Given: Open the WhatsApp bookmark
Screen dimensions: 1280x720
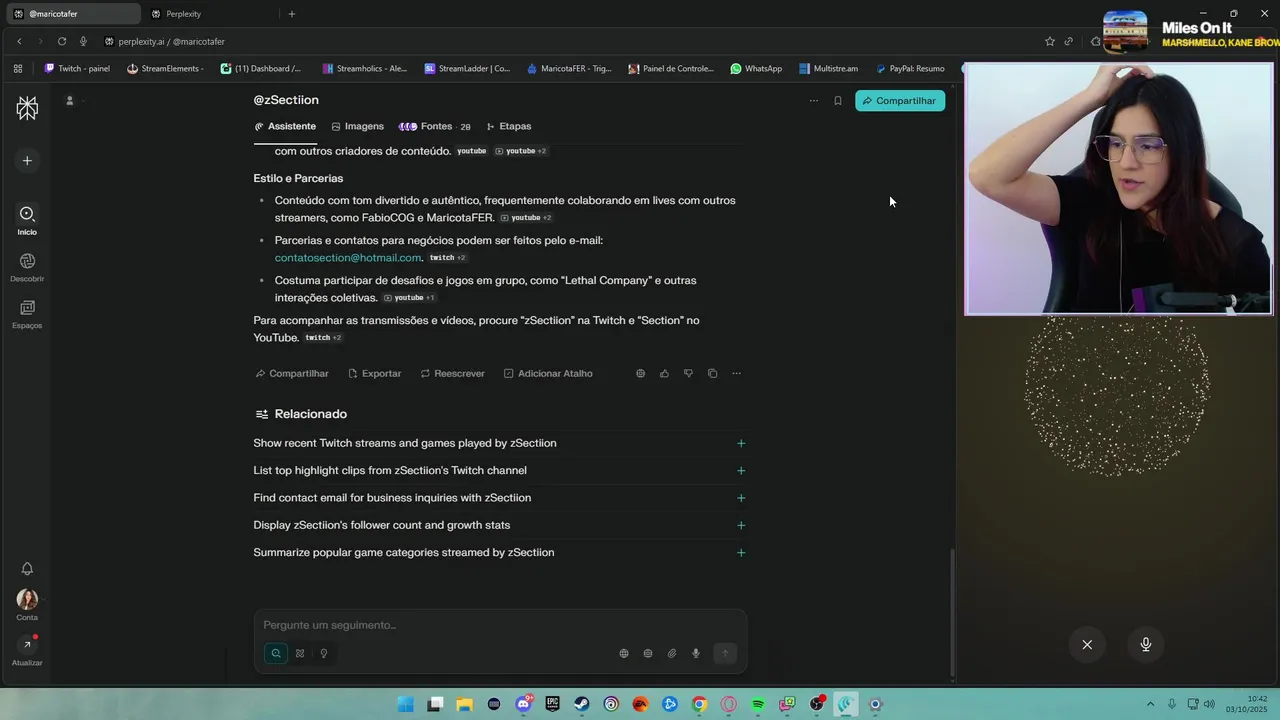Looking at the screenshot, I should pyautogui.click(x=756, y=69).
